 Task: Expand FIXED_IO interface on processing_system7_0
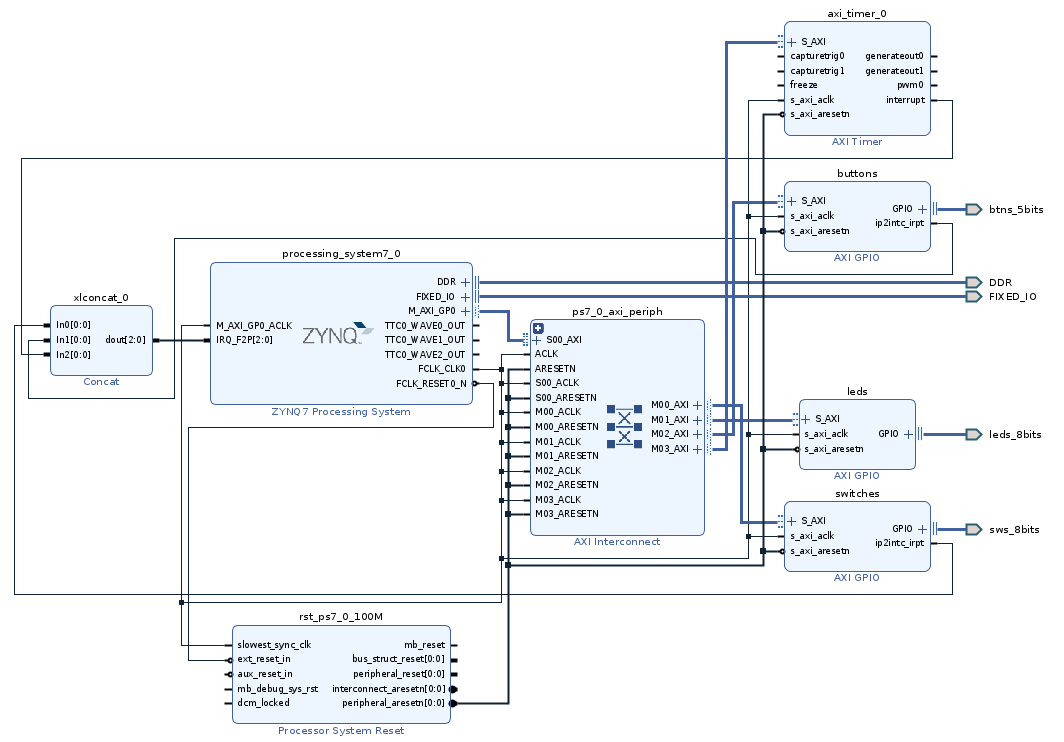point(466,297)
